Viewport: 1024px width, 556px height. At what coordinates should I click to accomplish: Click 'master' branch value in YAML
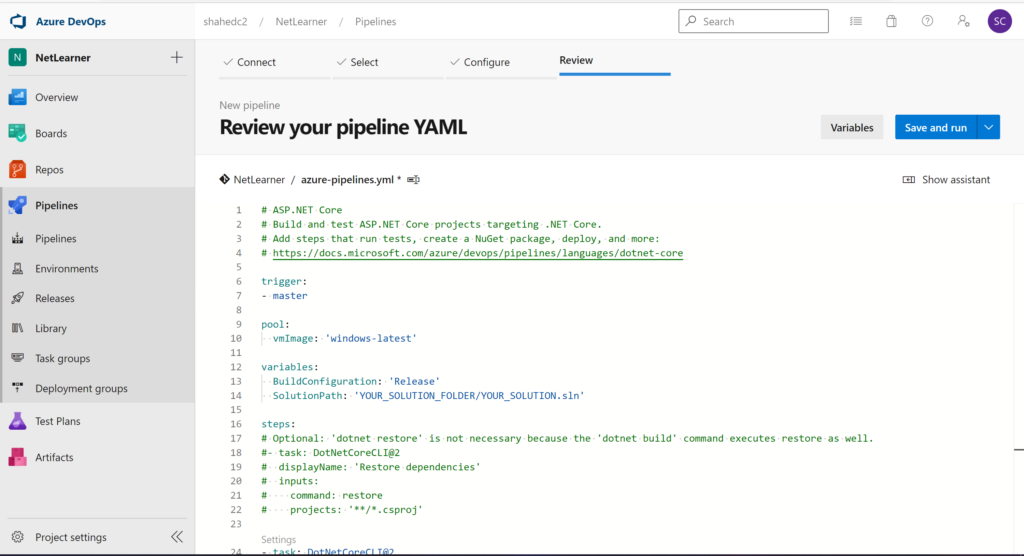pyautogui.click(x=290, y=296)
